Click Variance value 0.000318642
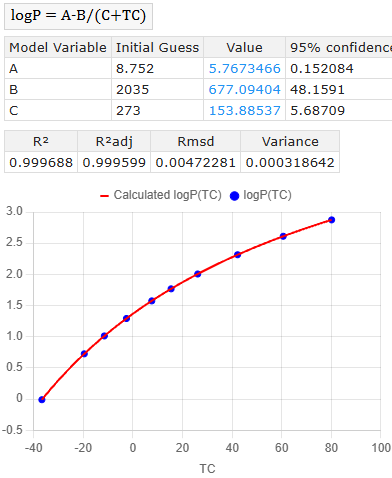The width and height of the screenshot is (392, 478). (290, 163)
